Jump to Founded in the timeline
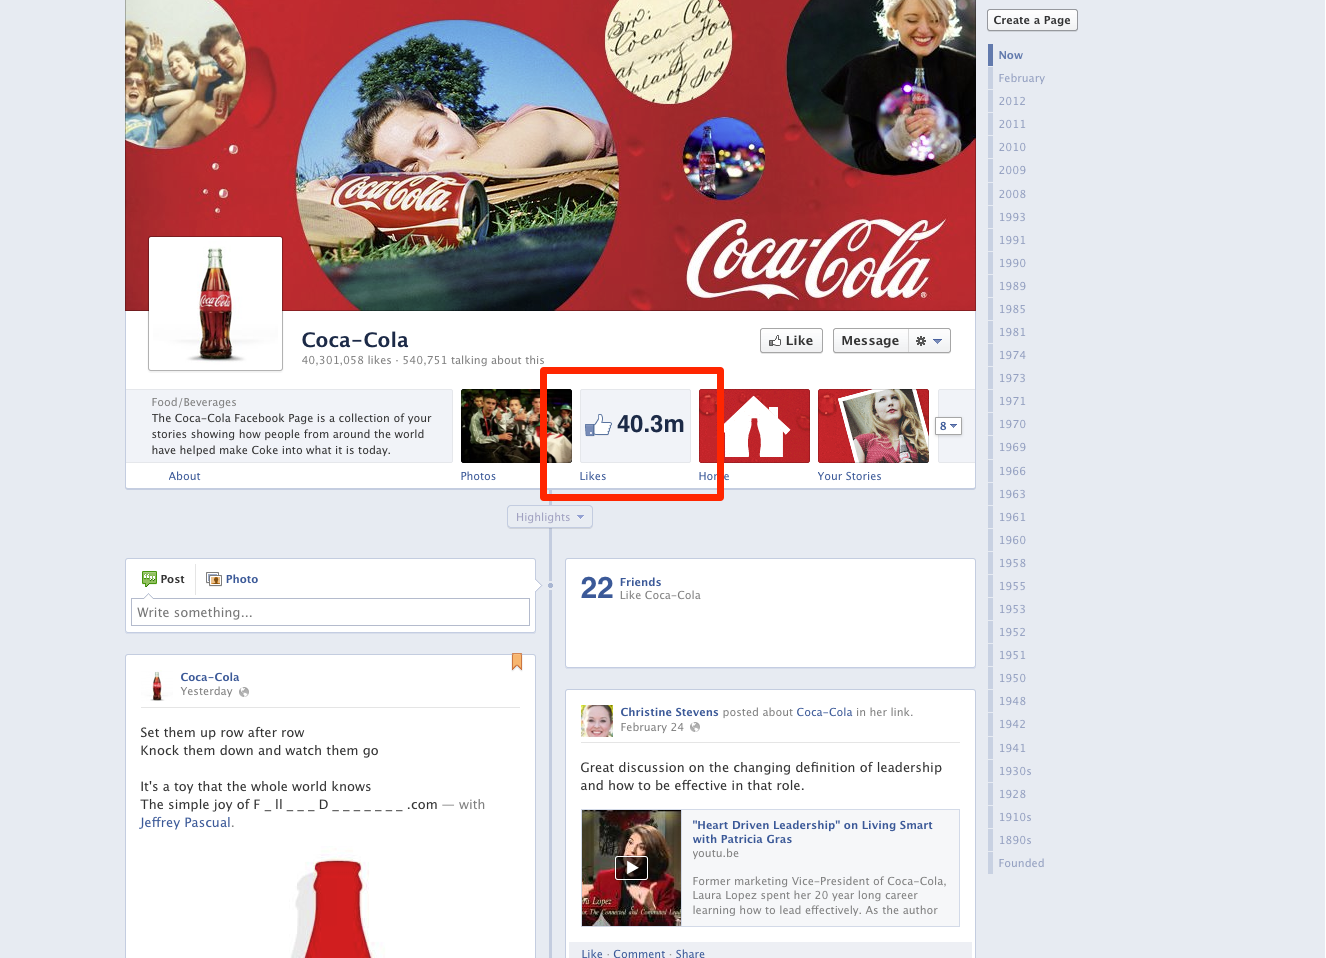Screen dimensions: 1326x958 pyautogui.click(x=1021, y=863)
